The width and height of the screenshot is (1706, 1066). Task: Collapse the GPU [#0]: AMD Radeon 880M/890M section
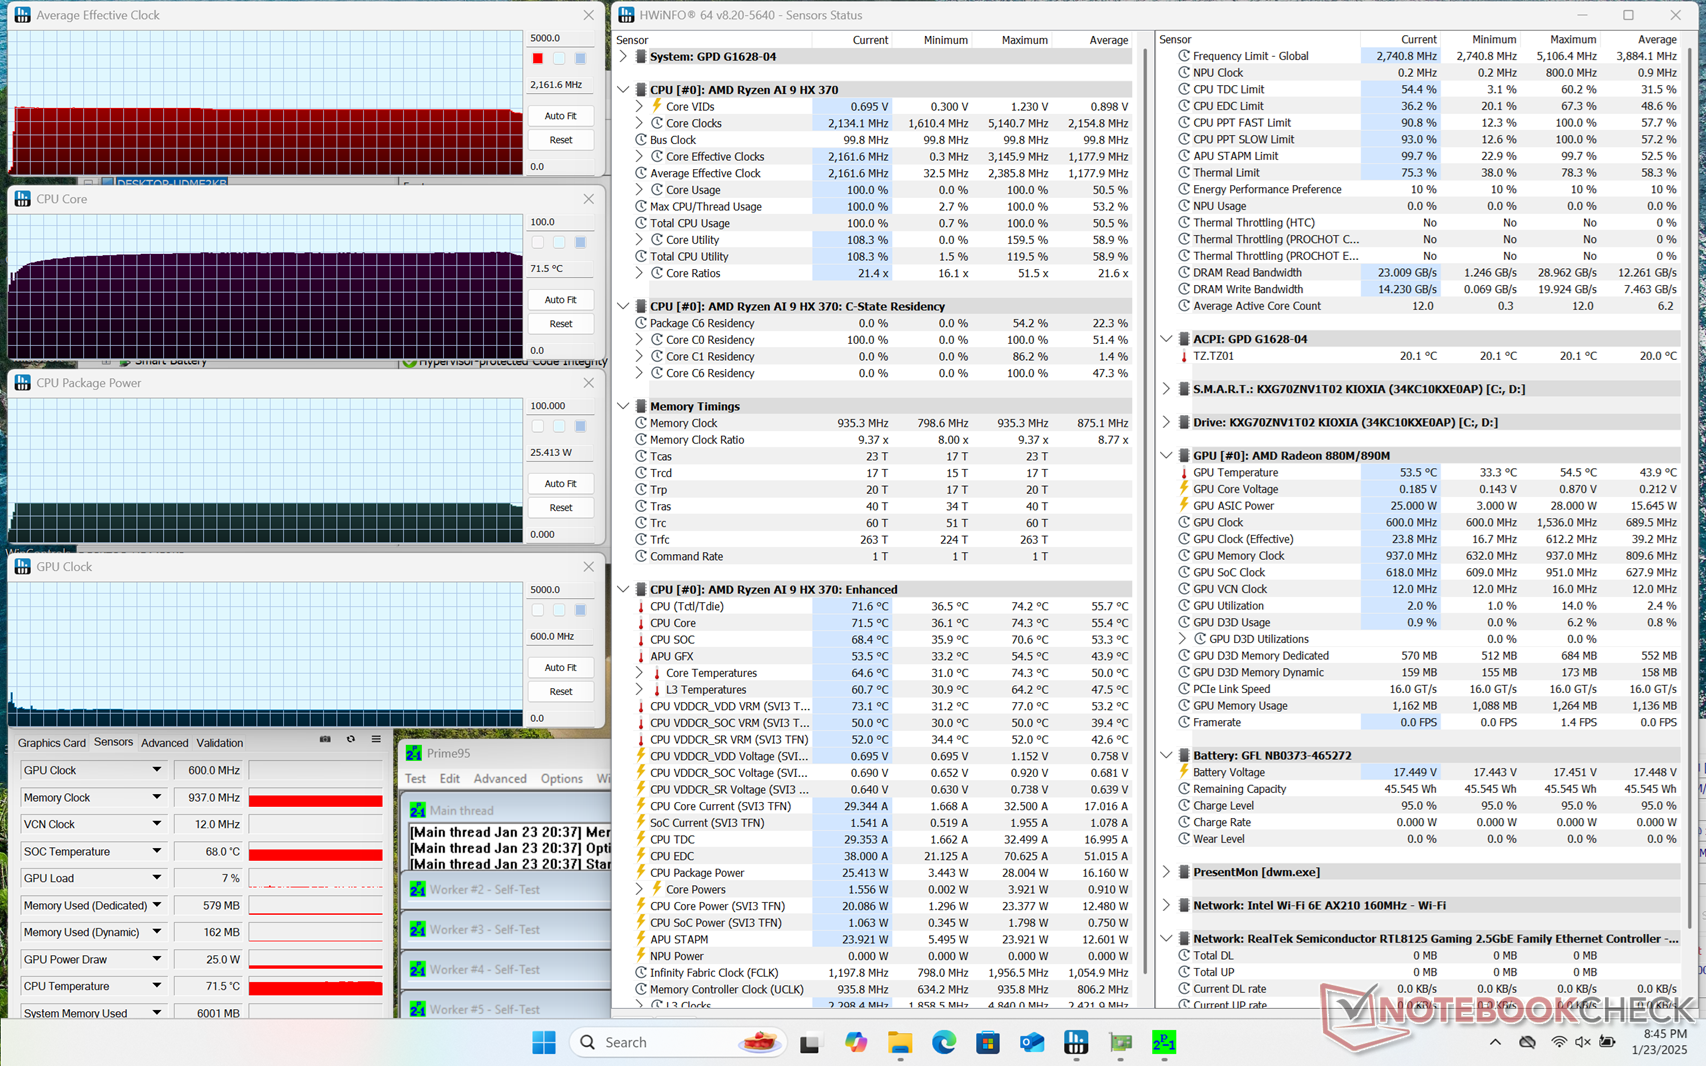[1167, 455]
